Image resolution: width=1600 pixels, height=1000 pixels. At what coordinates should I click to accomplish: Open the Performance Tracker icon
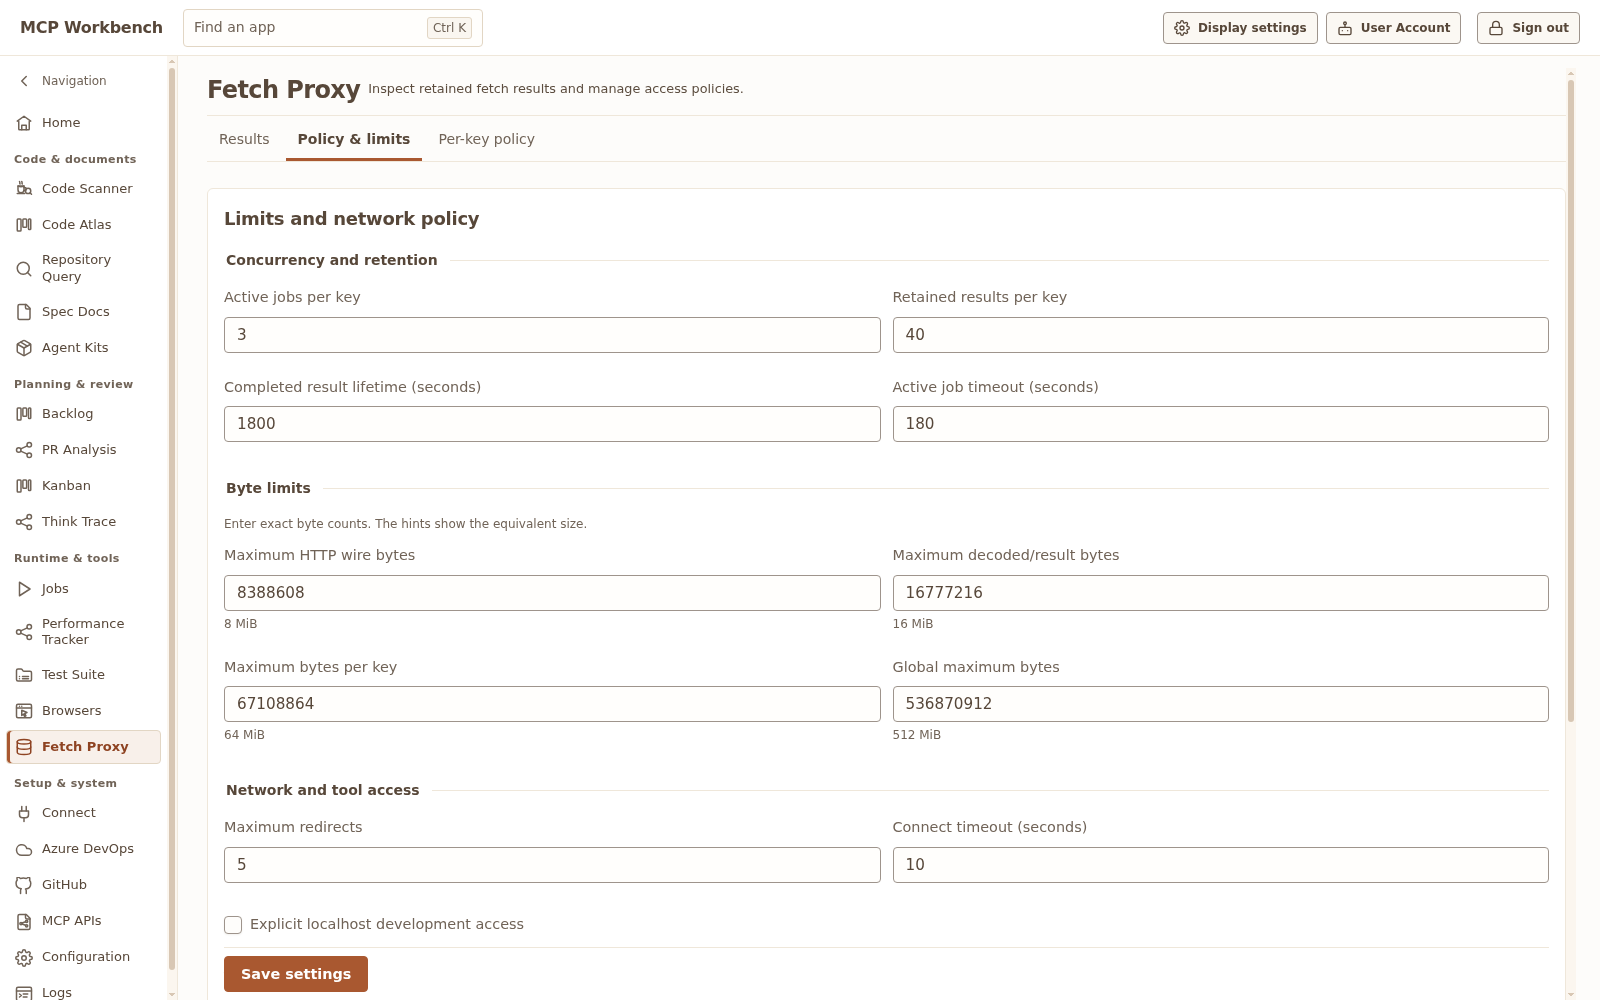click(24, 632)
